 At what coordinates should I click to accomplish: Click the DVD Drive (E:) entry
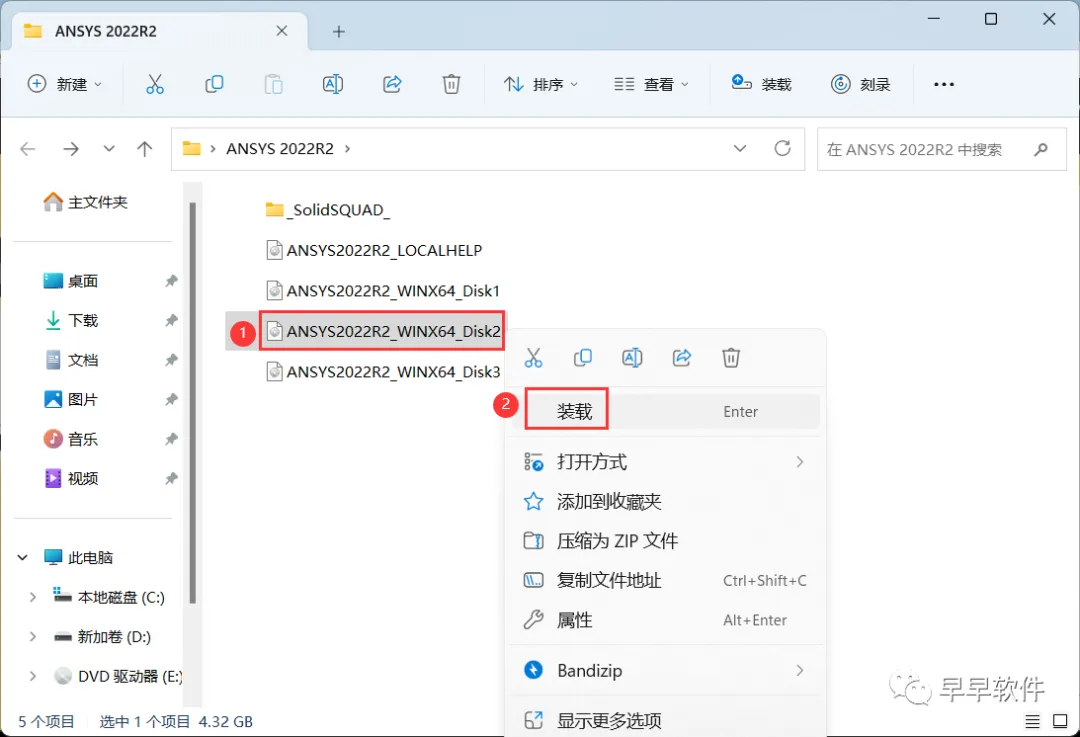click(118, 676)
